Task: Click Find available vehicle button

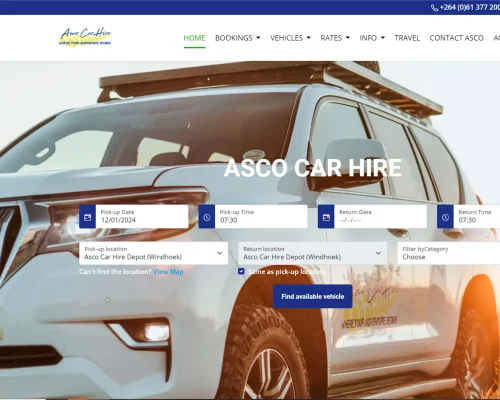Action: click(x=313, y=296)
